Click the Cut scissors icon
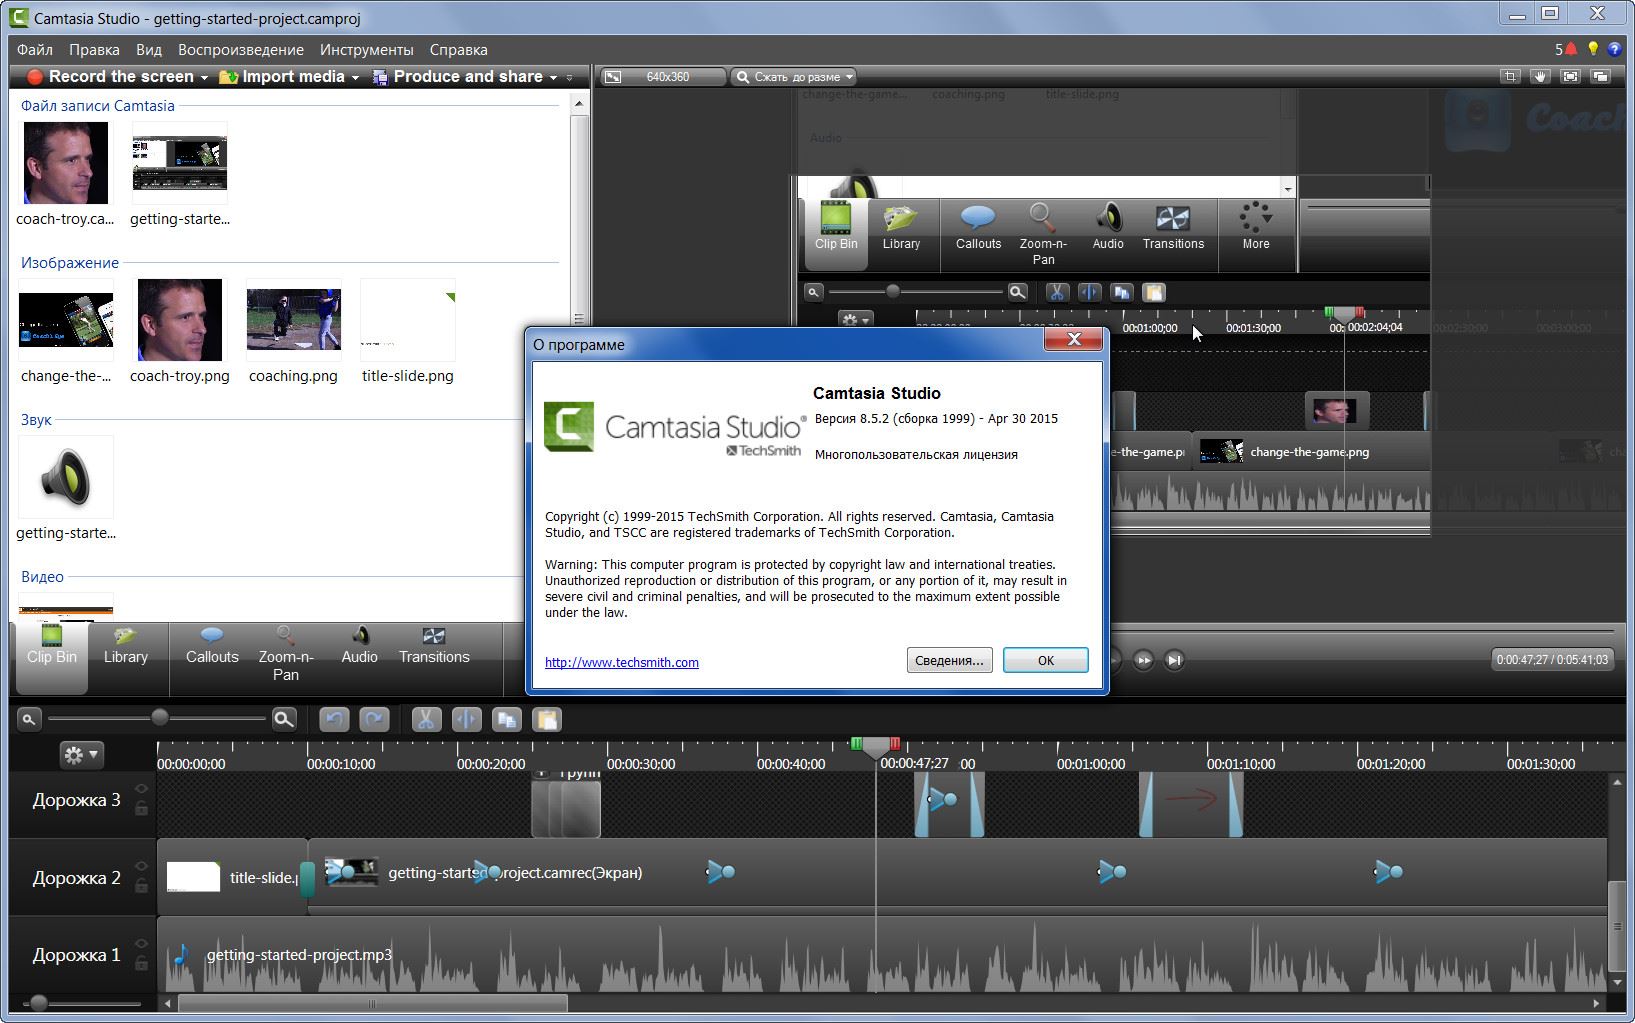The width and height of the screenshot is (1635, 1023). click(426, 719)
